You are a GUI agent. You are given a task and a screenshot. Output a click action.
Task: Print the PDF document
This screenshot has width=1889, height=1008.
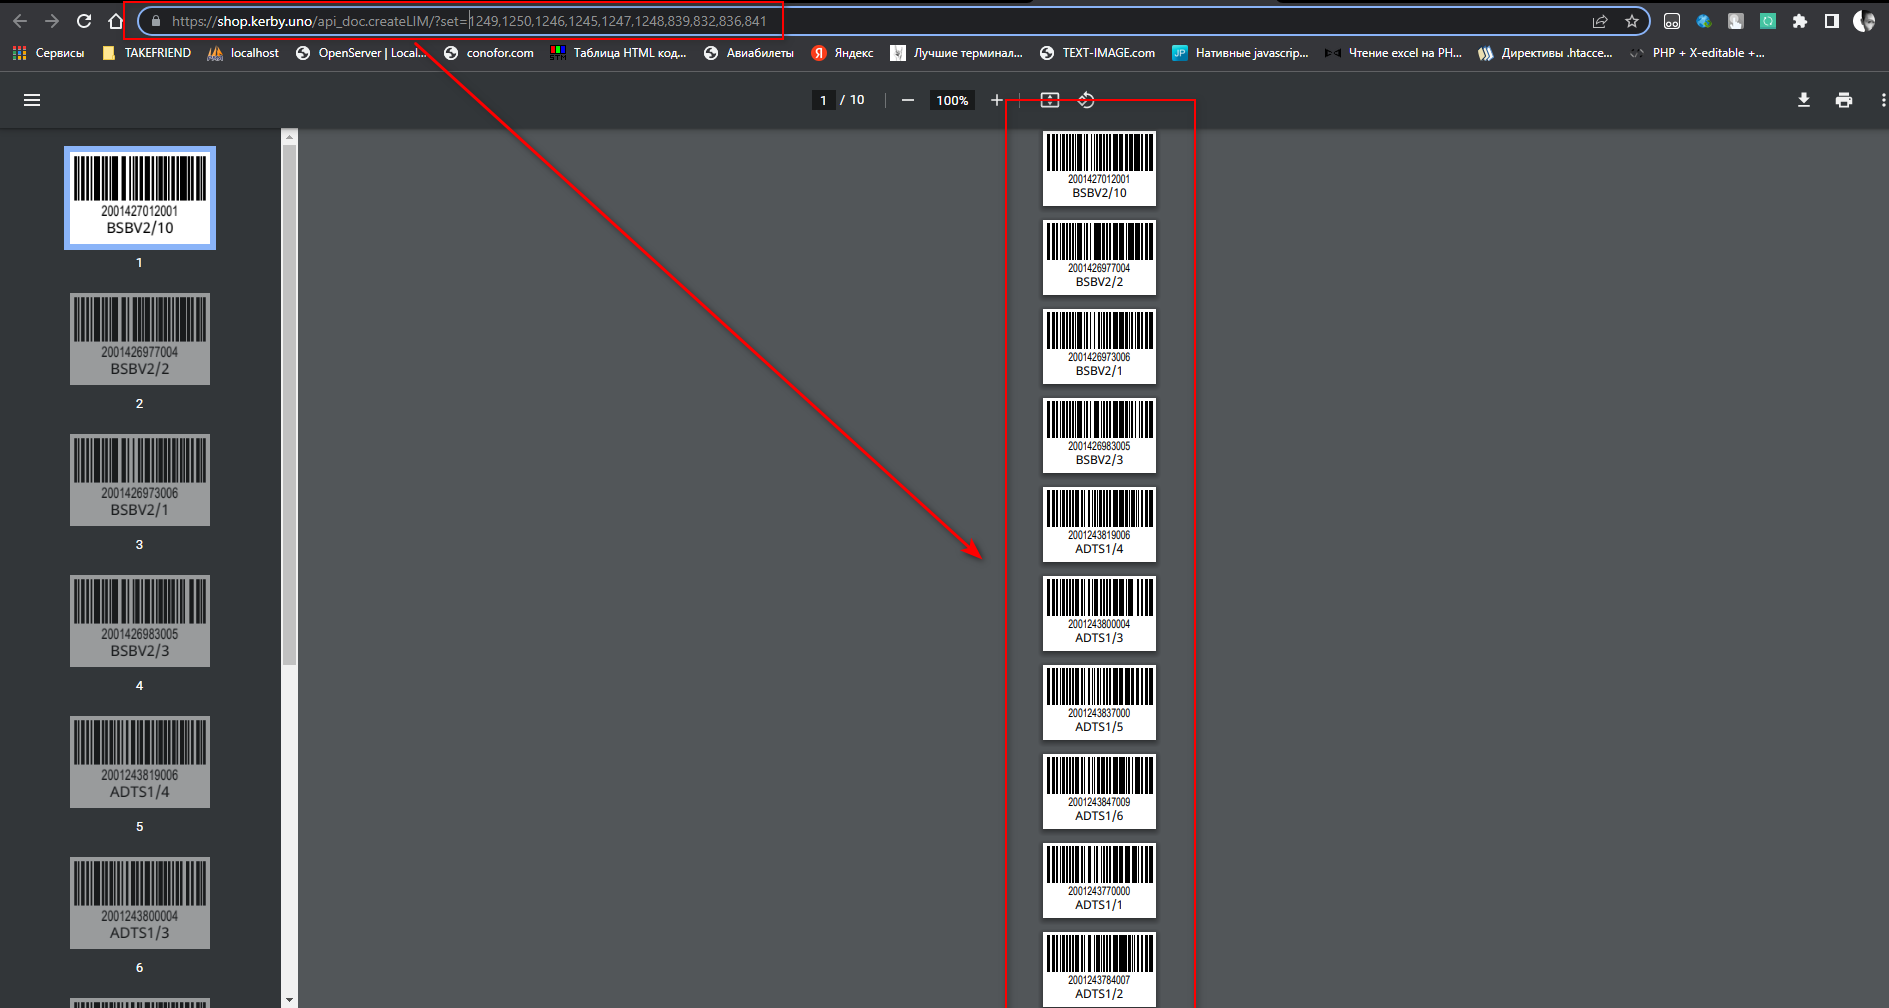click(1844, 100)
